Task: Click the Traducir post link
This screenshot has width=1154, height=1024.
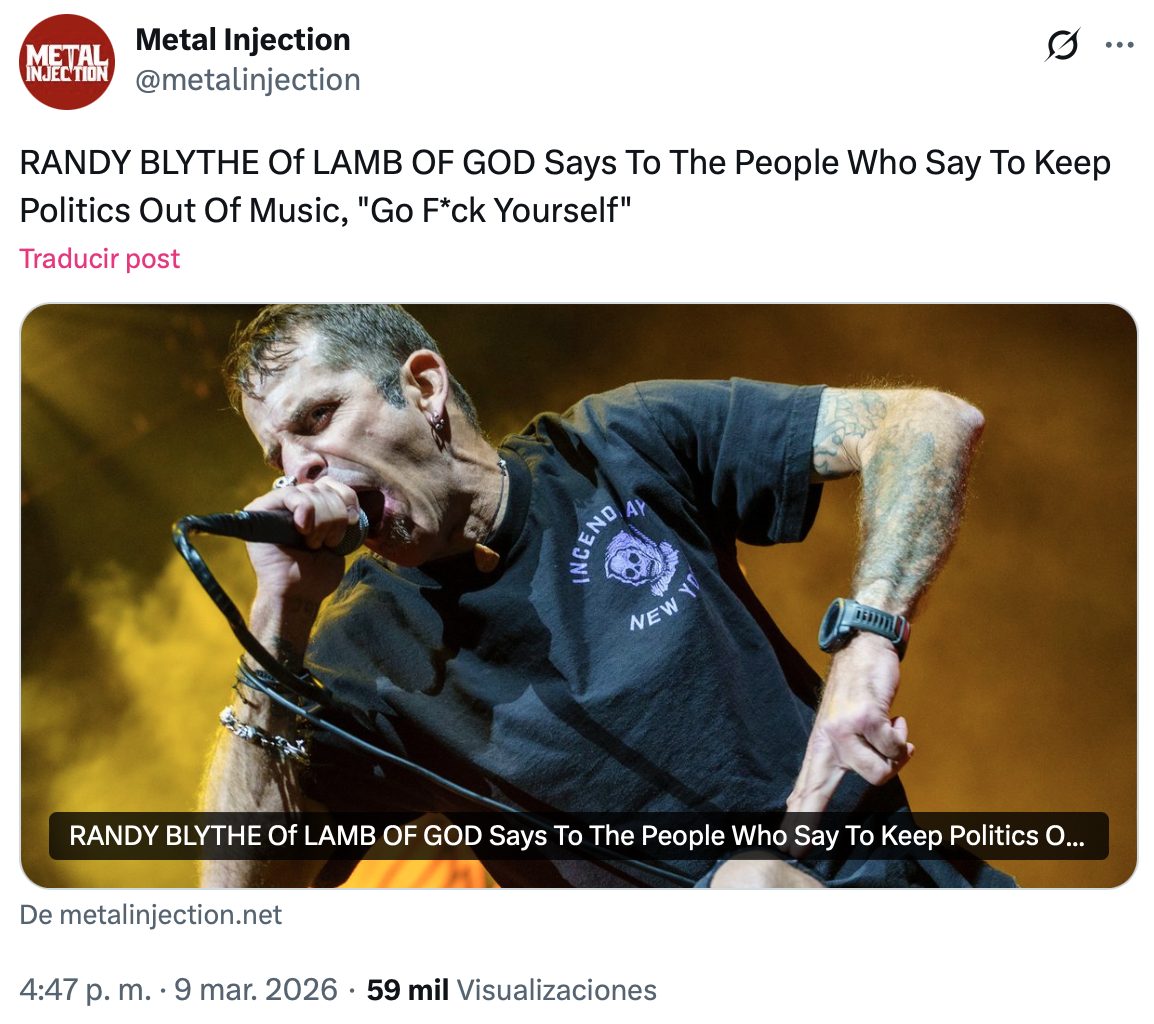Action: (100, 259)
